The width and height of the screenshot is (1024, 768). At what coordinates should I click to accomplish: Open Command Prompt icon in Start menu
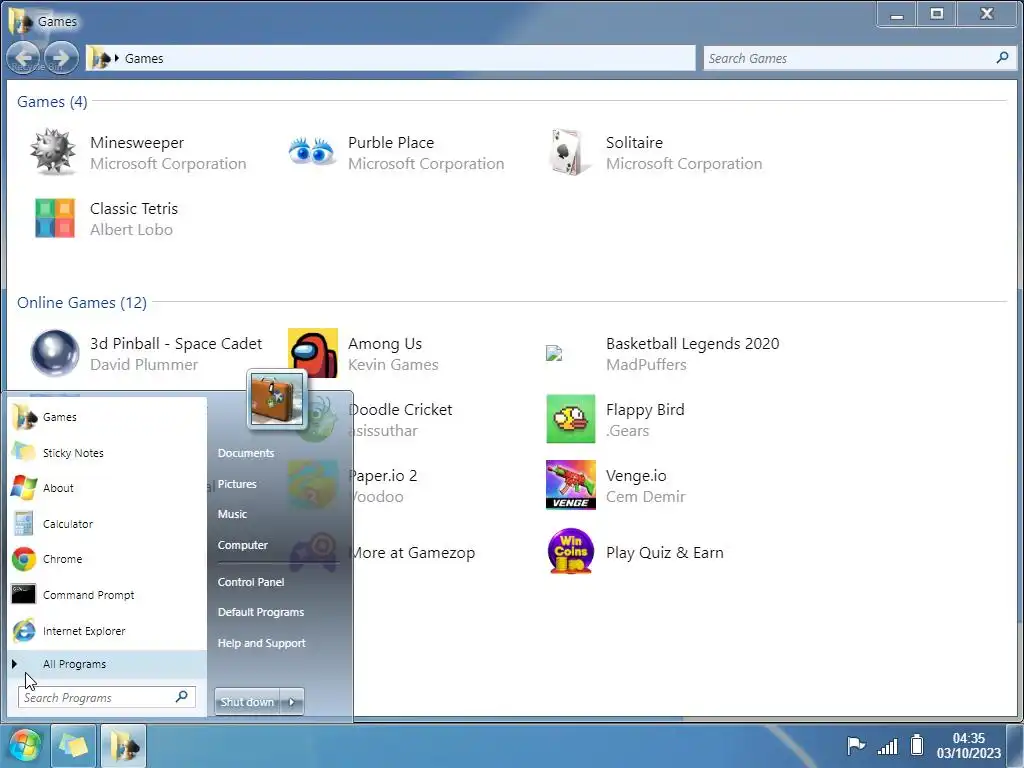click(x=24, y=595)
